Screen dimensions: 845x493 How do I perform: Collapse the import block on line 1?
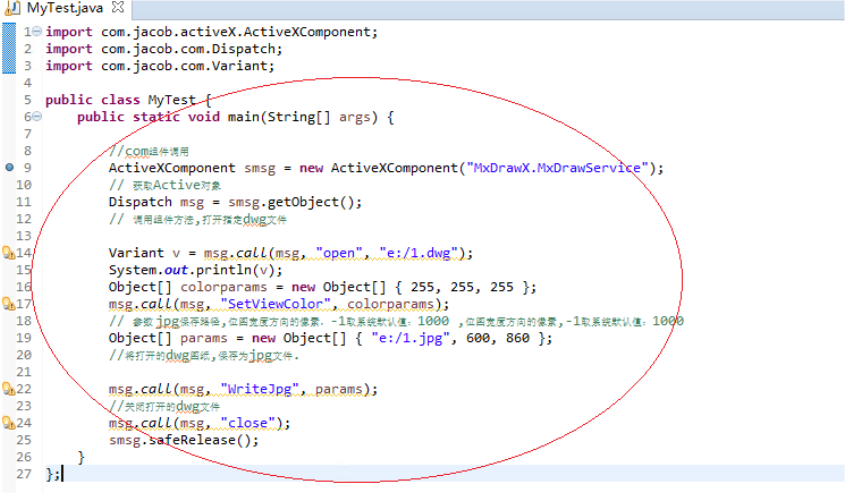(37, 32)
